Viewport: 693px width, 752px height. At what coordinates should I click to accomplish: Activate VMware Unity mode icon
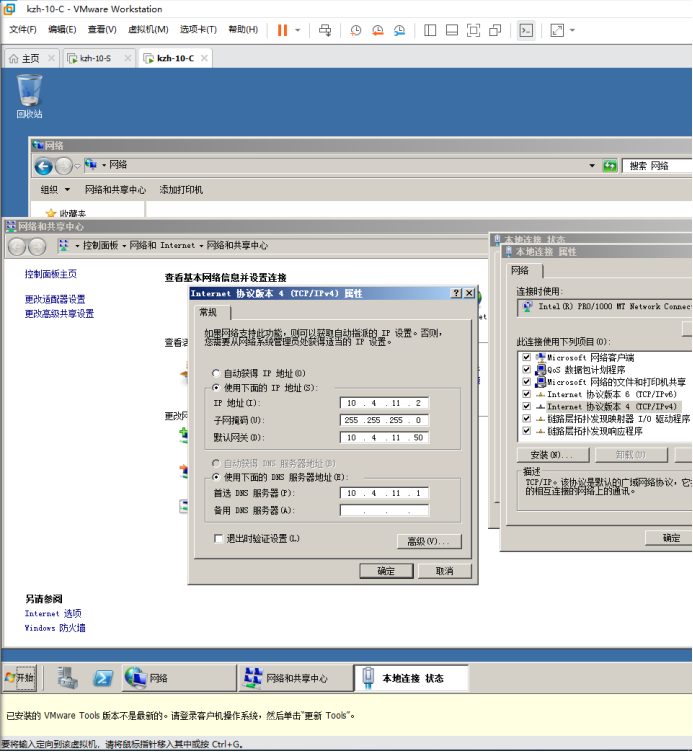click(x=495, y=30)
